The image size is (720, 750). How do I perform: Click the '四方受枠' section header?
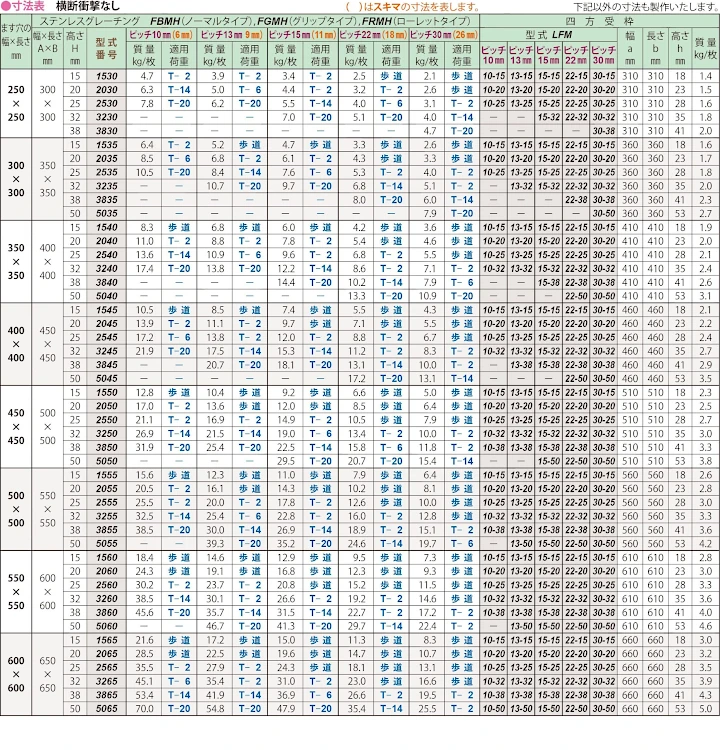tap(599, 22)
